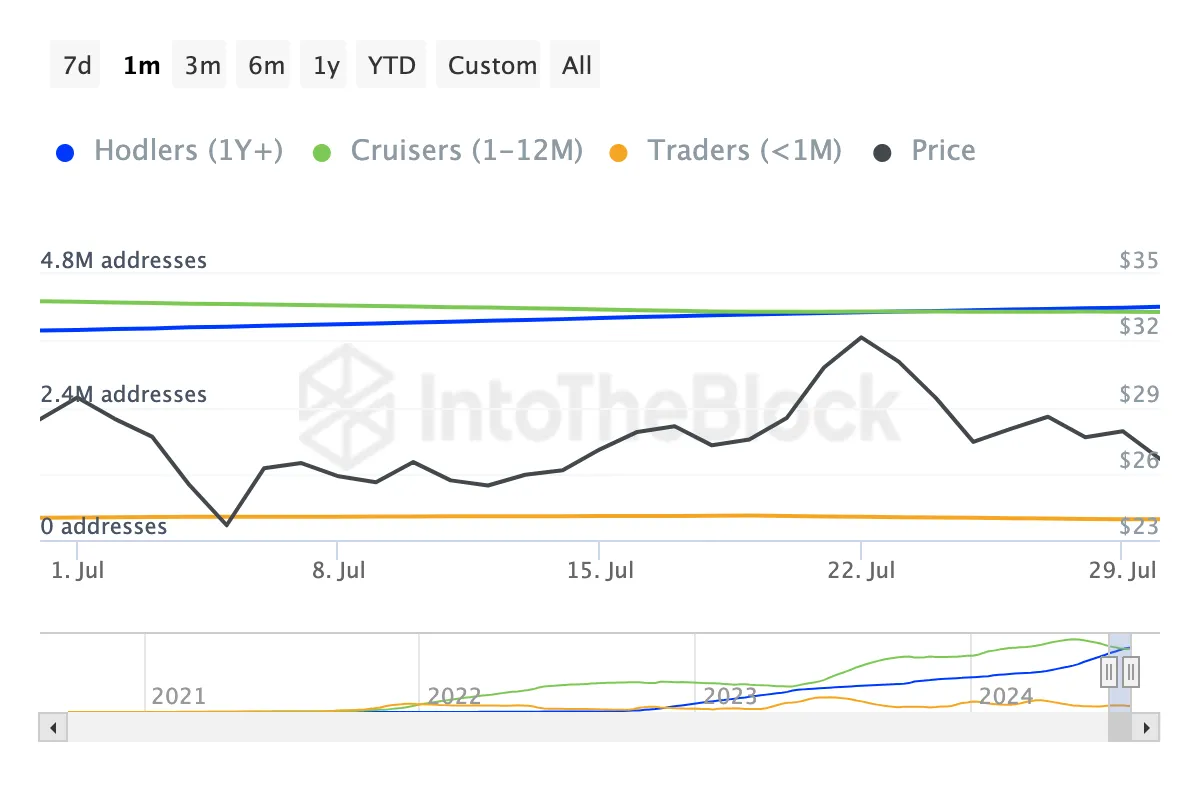The height and width of the screenshot is (800, 1200).
Task: Switch to the 6m range
Action: (266, 66)
